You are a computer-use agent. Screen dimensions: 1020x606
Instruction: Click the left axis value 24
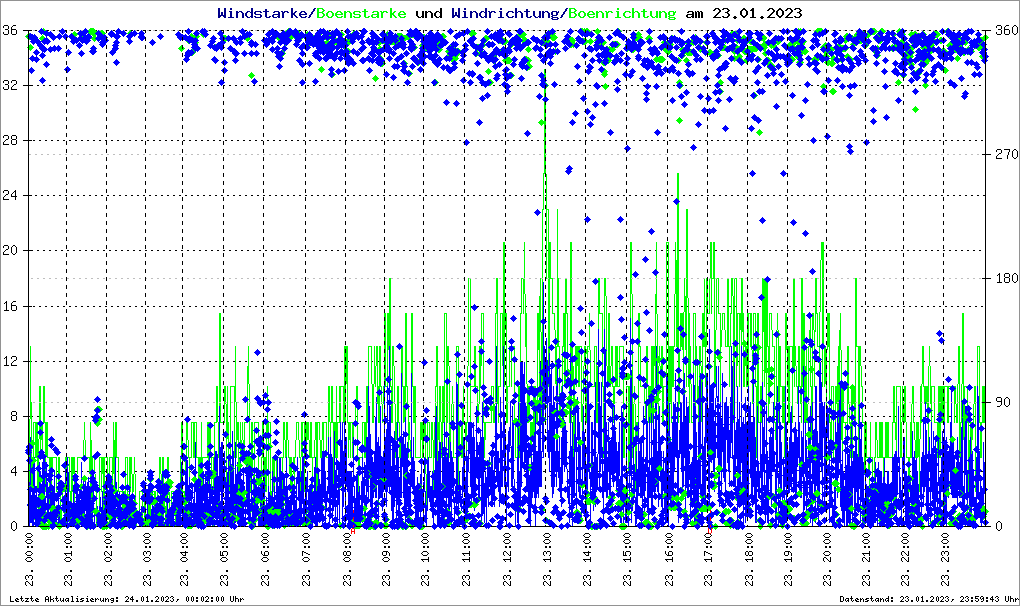pos(10,196)
